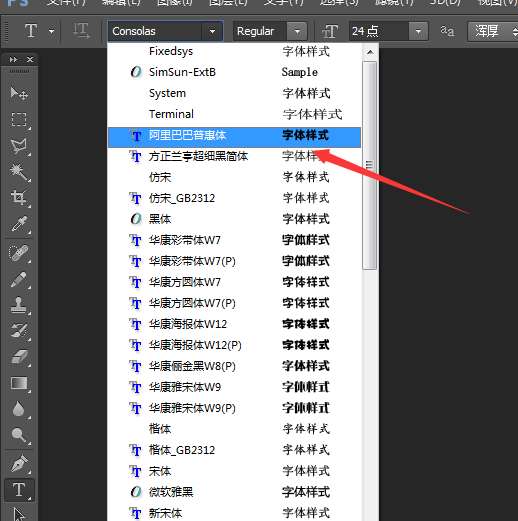Click the font size input field

coord(379,31)
